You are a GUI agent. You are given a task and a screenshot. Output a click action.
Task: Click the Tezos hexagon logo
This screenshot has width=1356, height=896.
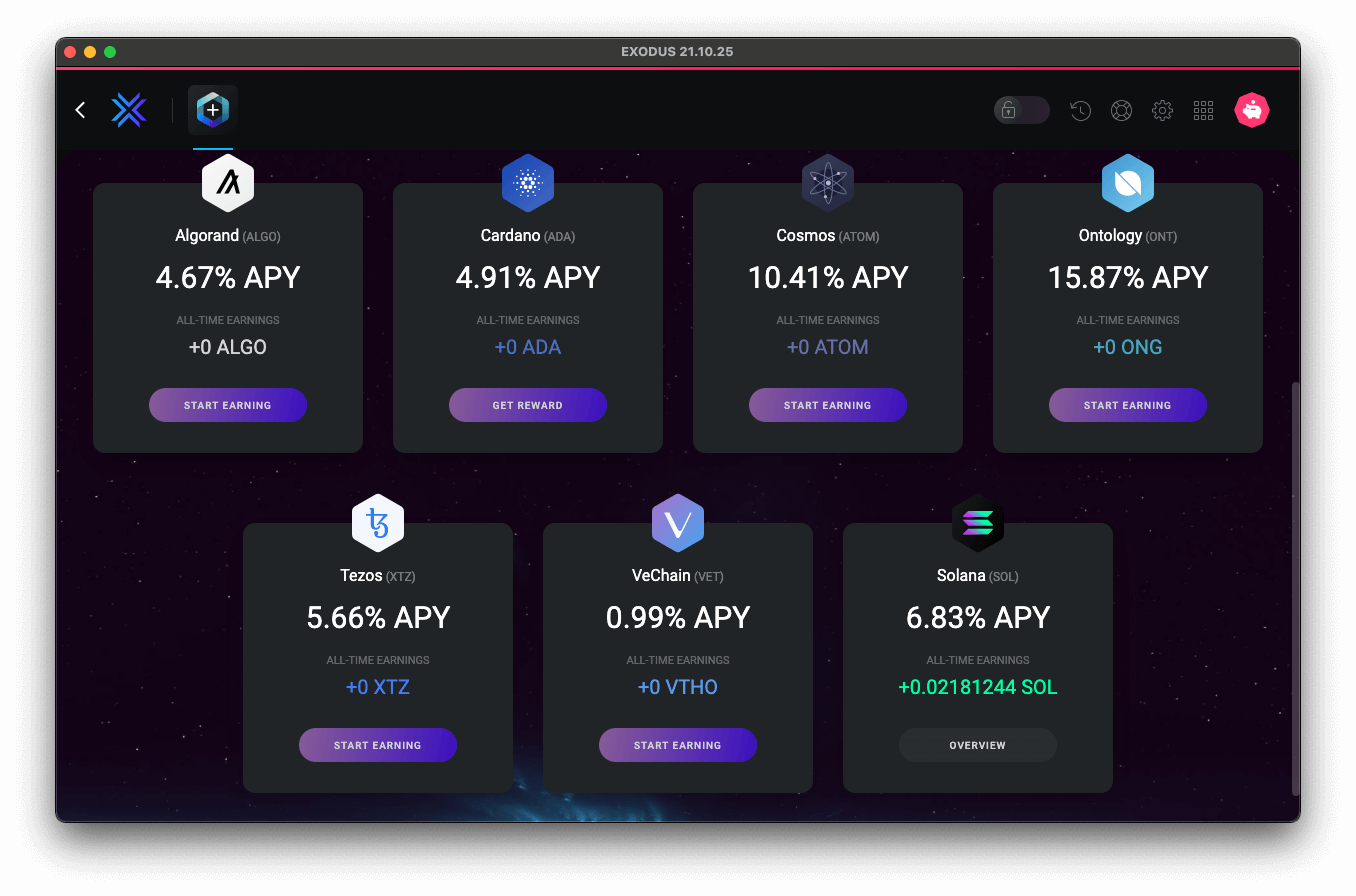[378, 523]
